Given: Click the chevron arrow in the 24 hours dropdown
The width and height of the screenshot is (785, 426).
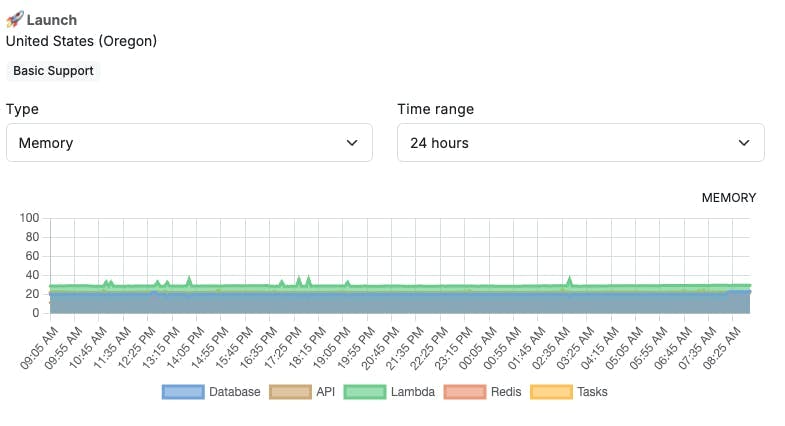Looking at the screenshot, I should tap(744, 143).
